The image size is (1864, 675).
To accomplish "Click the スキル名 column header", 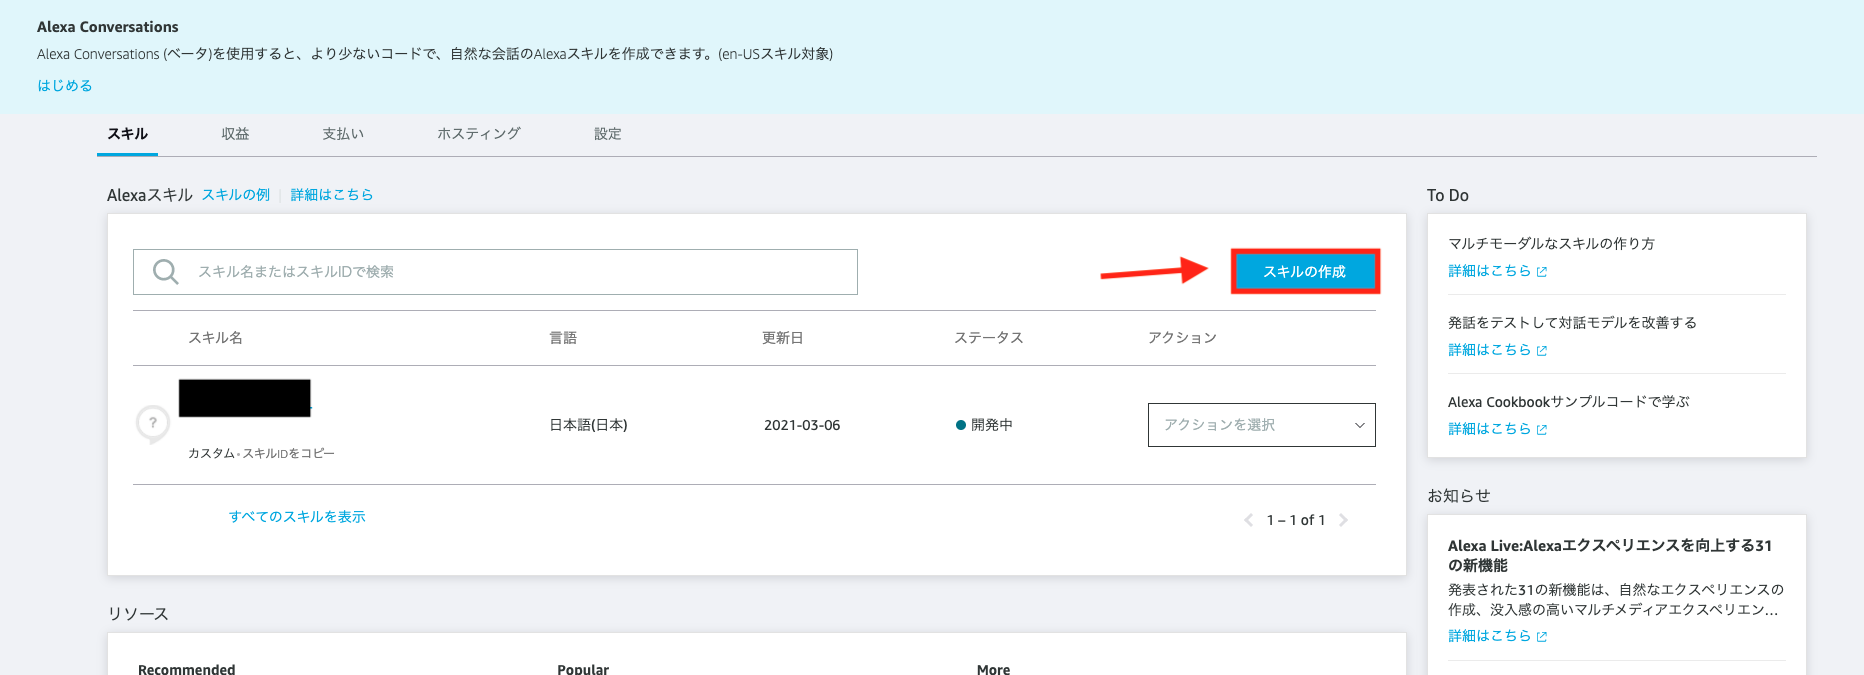I will tap(215, 338).
